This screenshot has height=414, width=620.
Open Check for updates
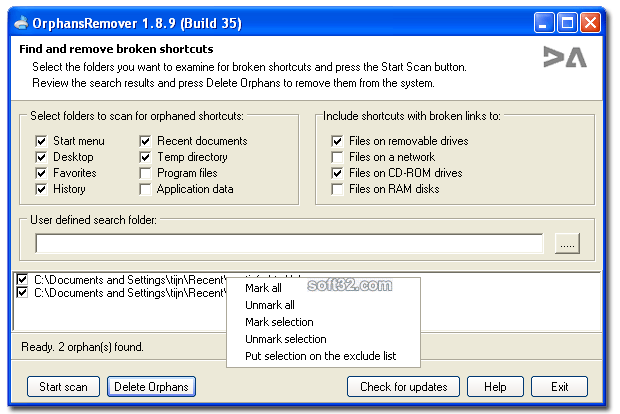tap(403, 386)
